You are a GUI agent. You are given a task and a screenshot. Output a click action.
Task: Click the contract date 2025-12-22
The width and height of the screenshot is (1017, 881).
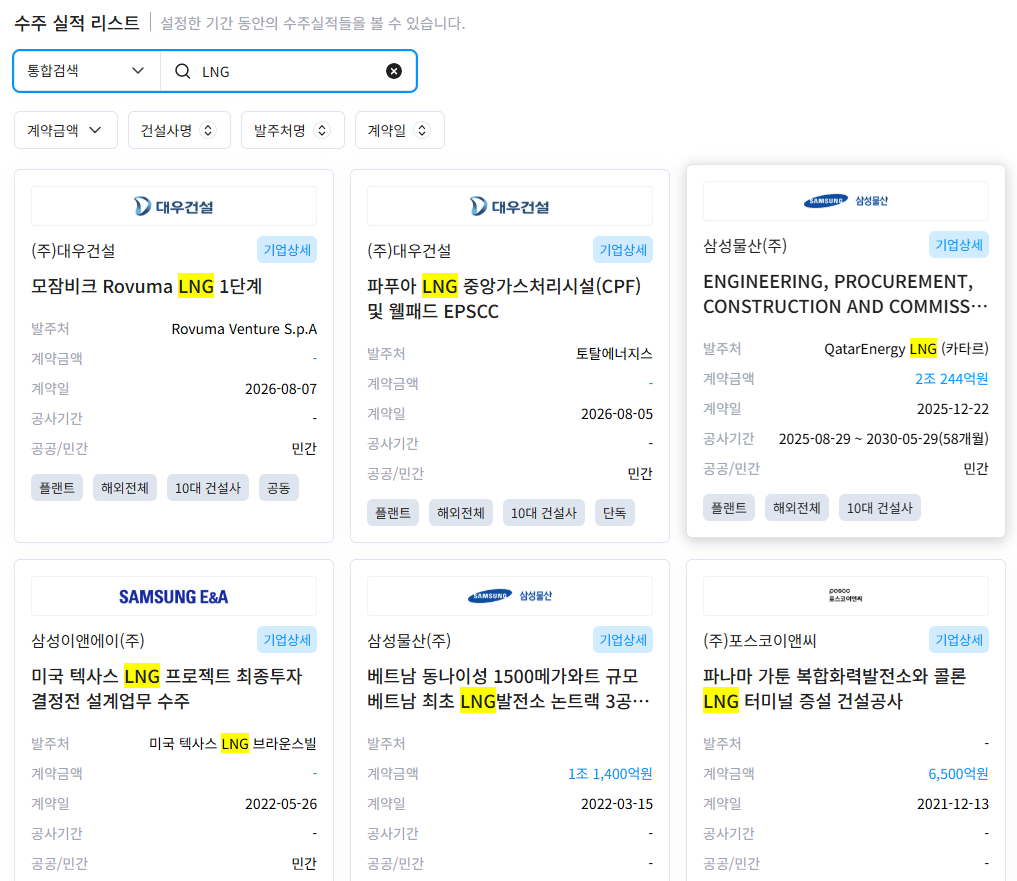click(953, 409)
